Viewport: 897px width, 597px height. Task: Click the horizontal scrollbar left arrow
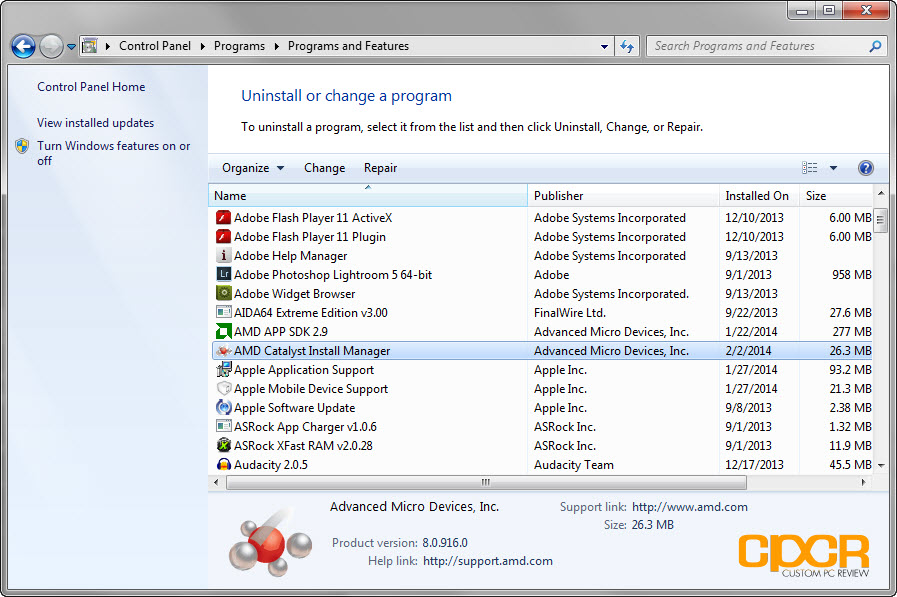click(x=216, y=483)
